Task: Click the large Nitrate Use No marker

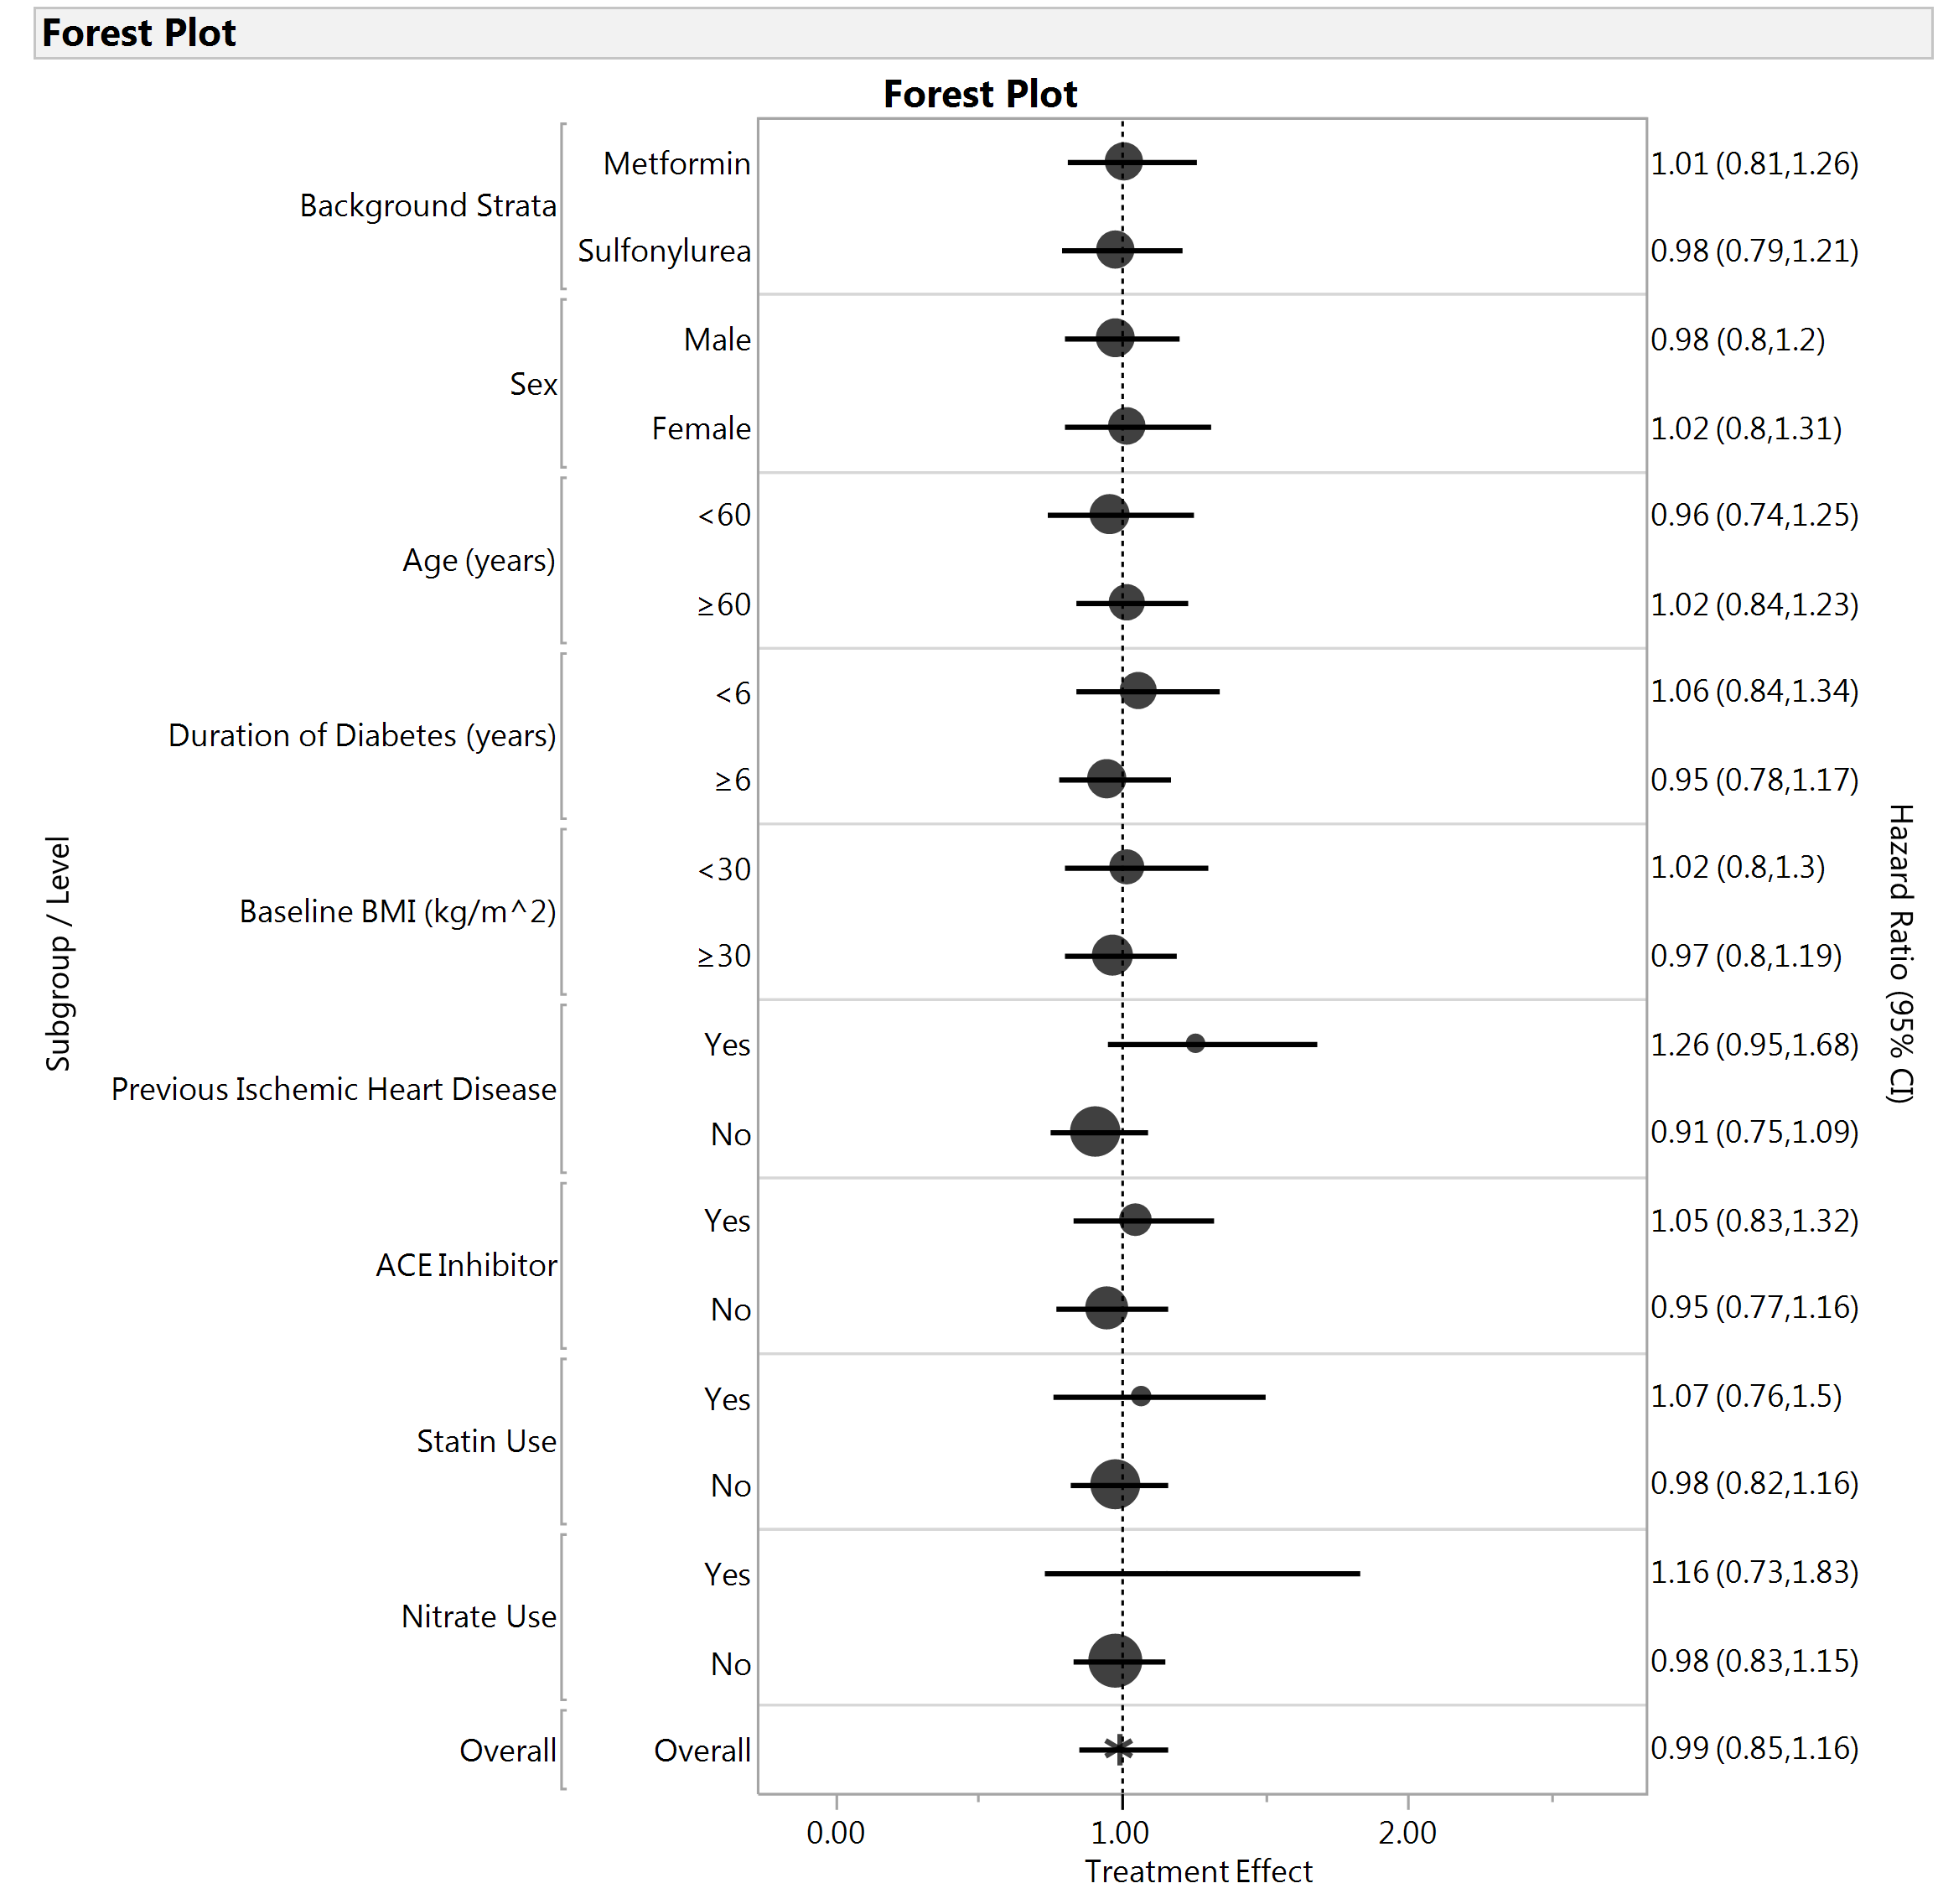Action: [1115, 1662]
